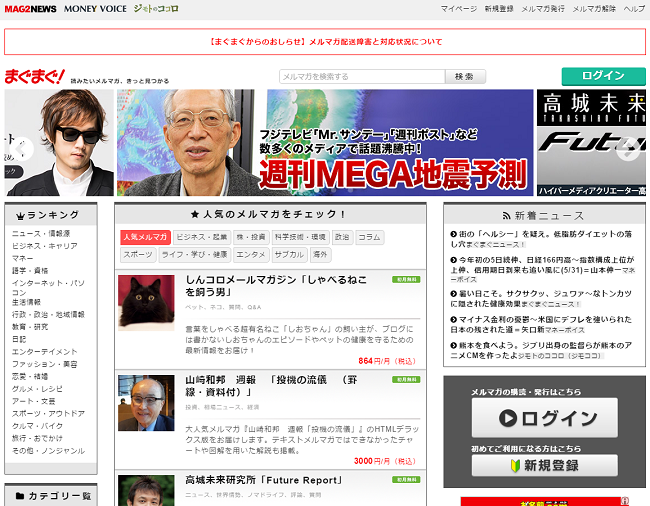Click RSS icon beside 新着ニュース
650x506 pixels.
click(x=507, y=216)
